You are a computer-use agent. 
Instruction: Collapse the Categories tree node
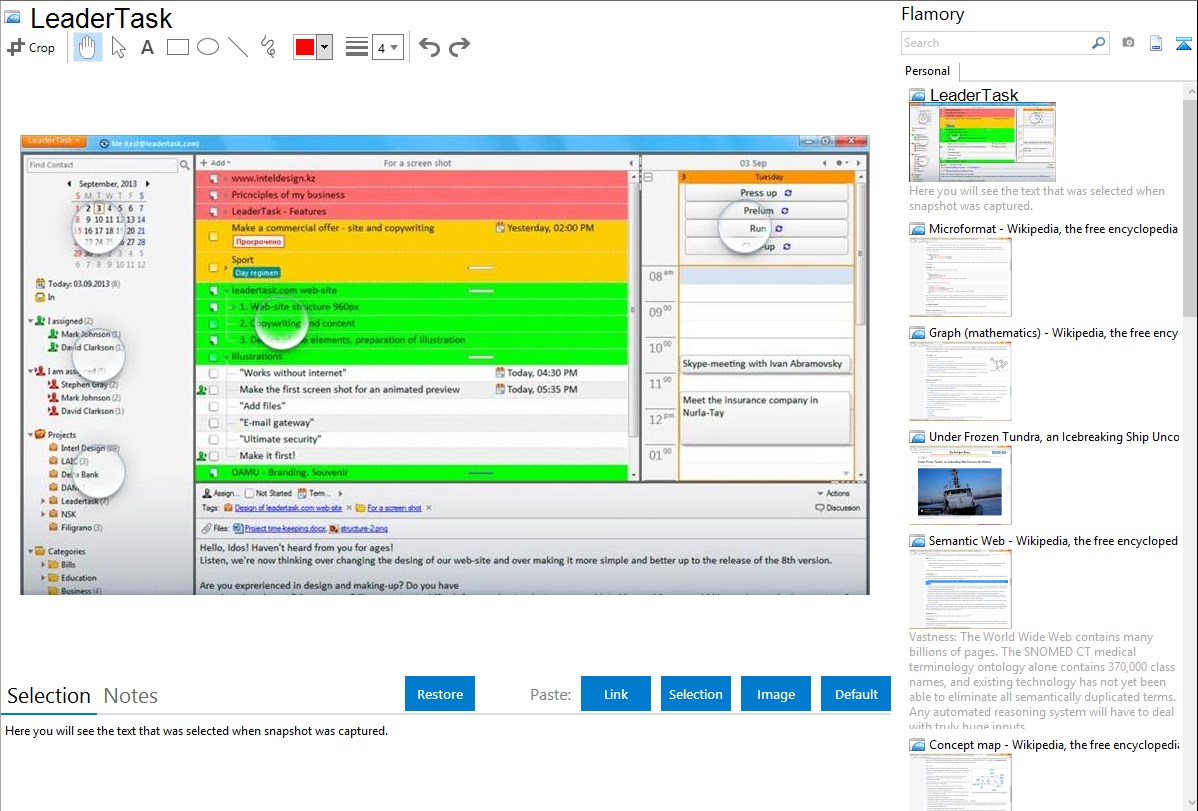tap(31, 551)
